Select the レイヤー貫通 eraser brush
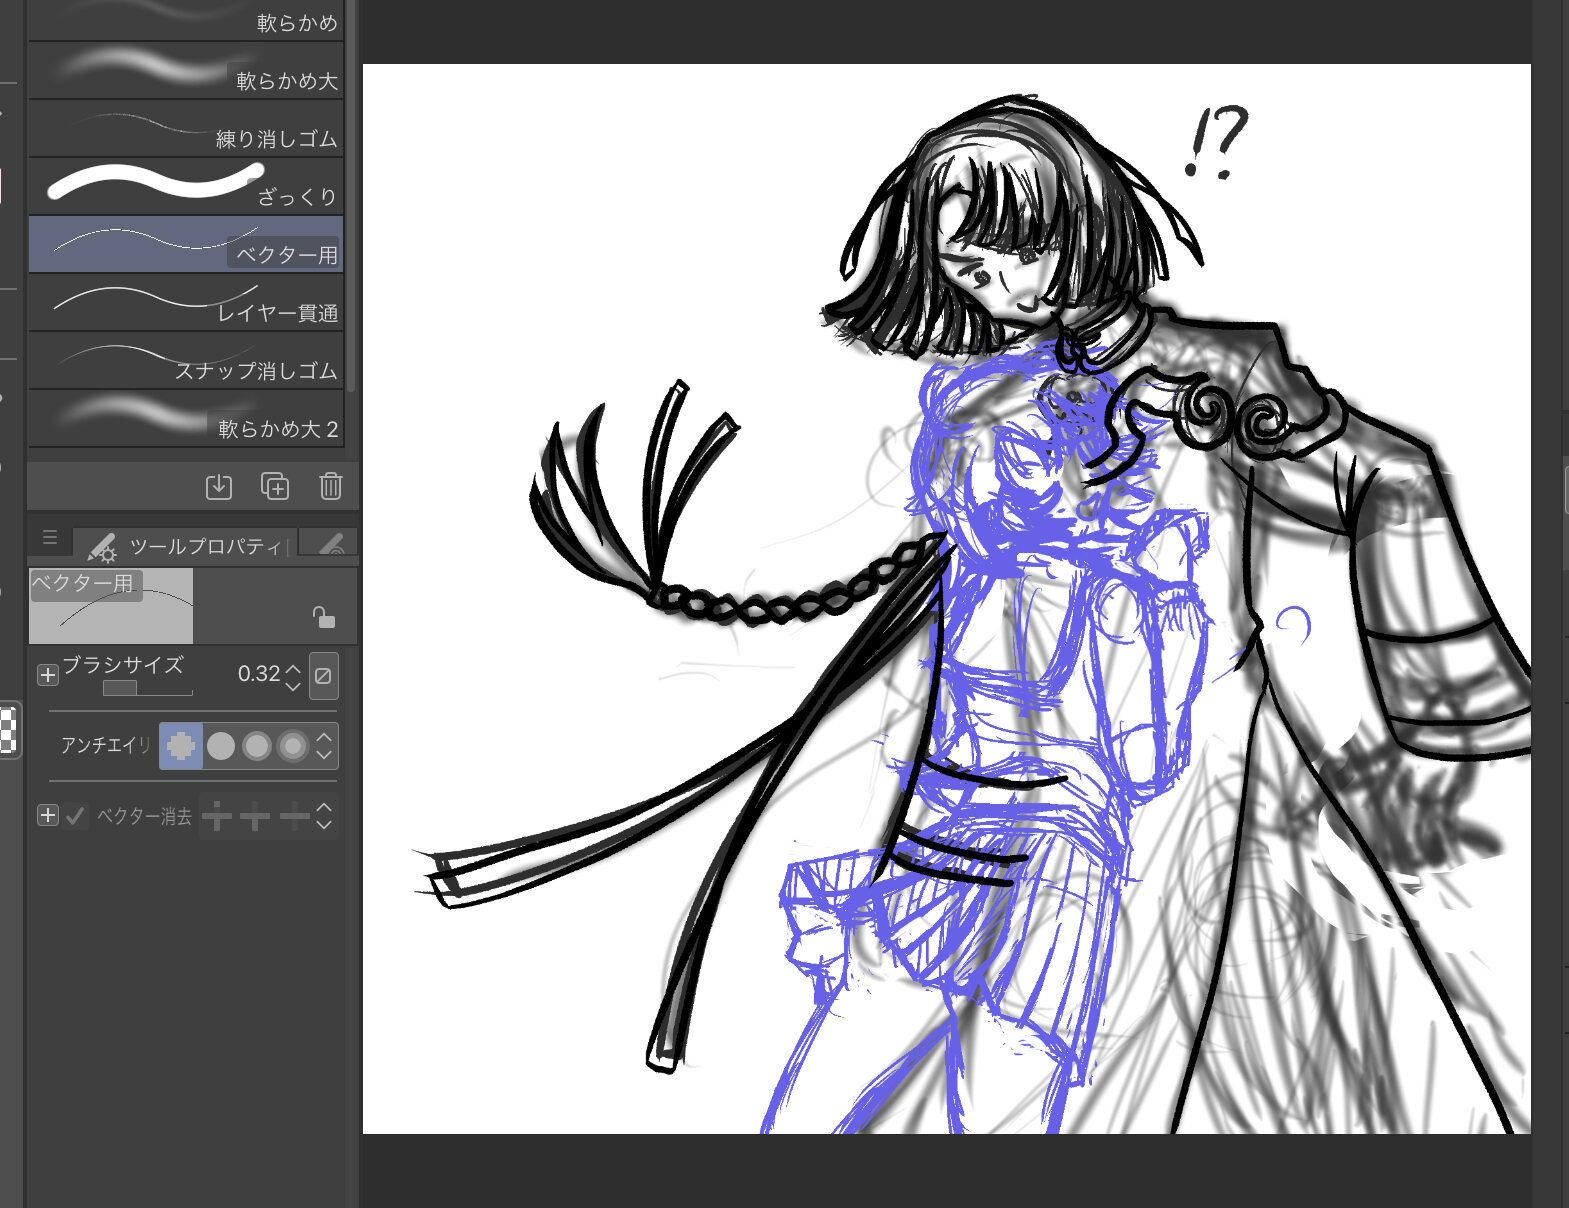The image size is (1569, 1208). pos(186,302)
